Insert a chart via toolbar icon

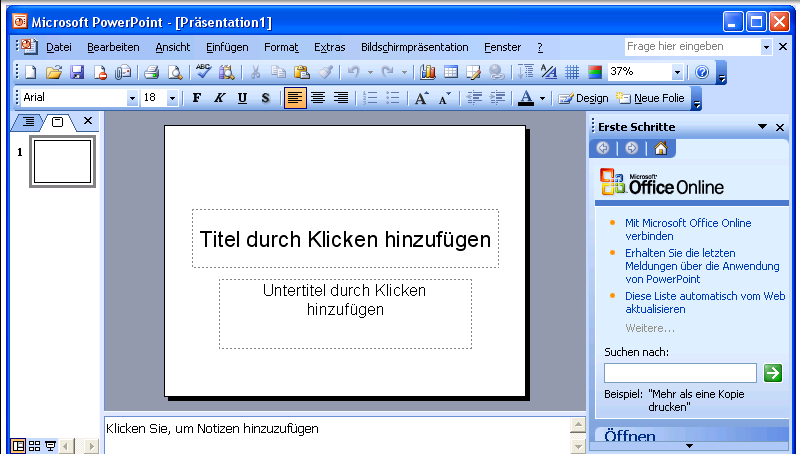point(428,72)
